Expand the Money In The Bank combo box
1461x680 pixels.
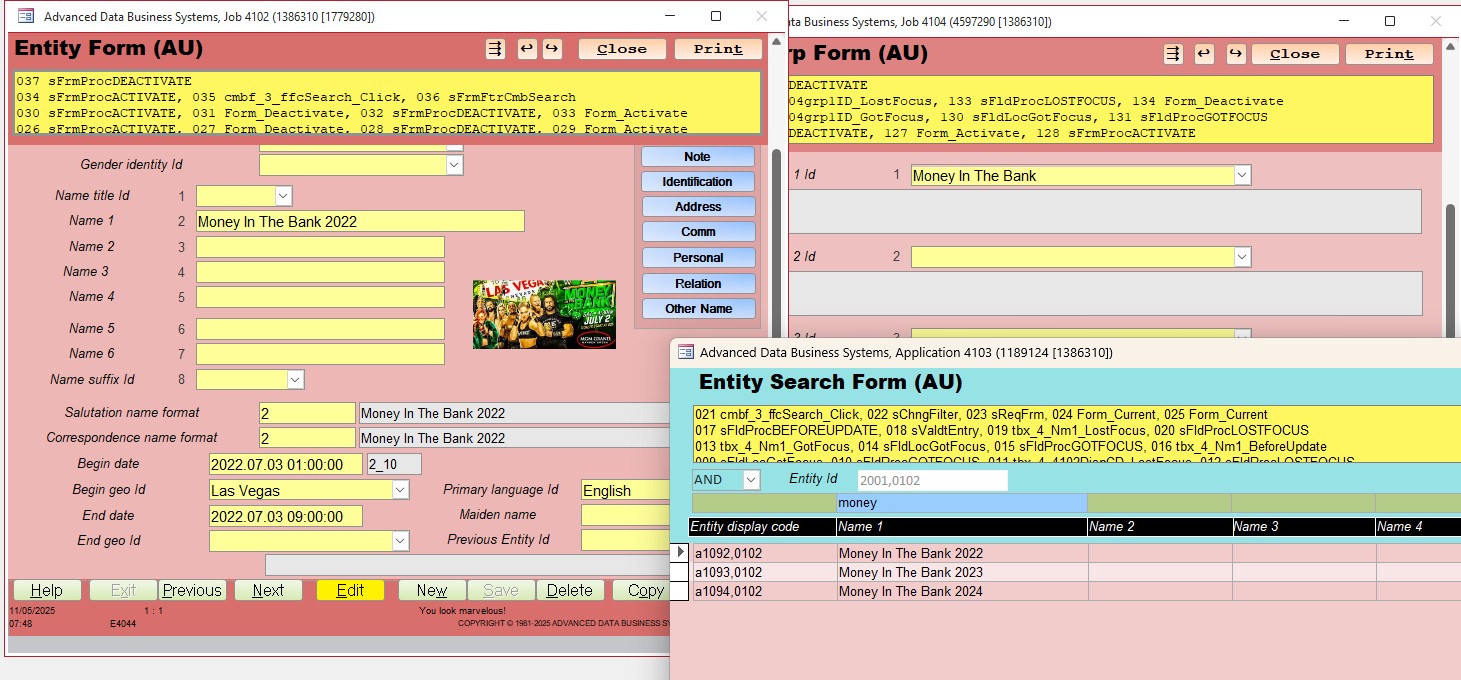tap(1242, 175)
